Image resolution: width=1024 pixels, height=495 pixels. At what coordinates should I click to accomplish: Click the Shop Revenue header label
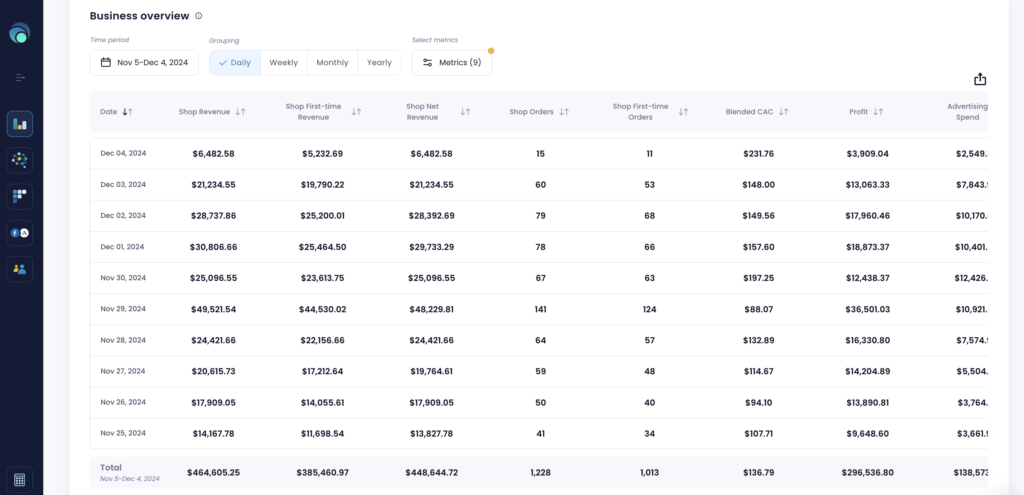(204, 112)
